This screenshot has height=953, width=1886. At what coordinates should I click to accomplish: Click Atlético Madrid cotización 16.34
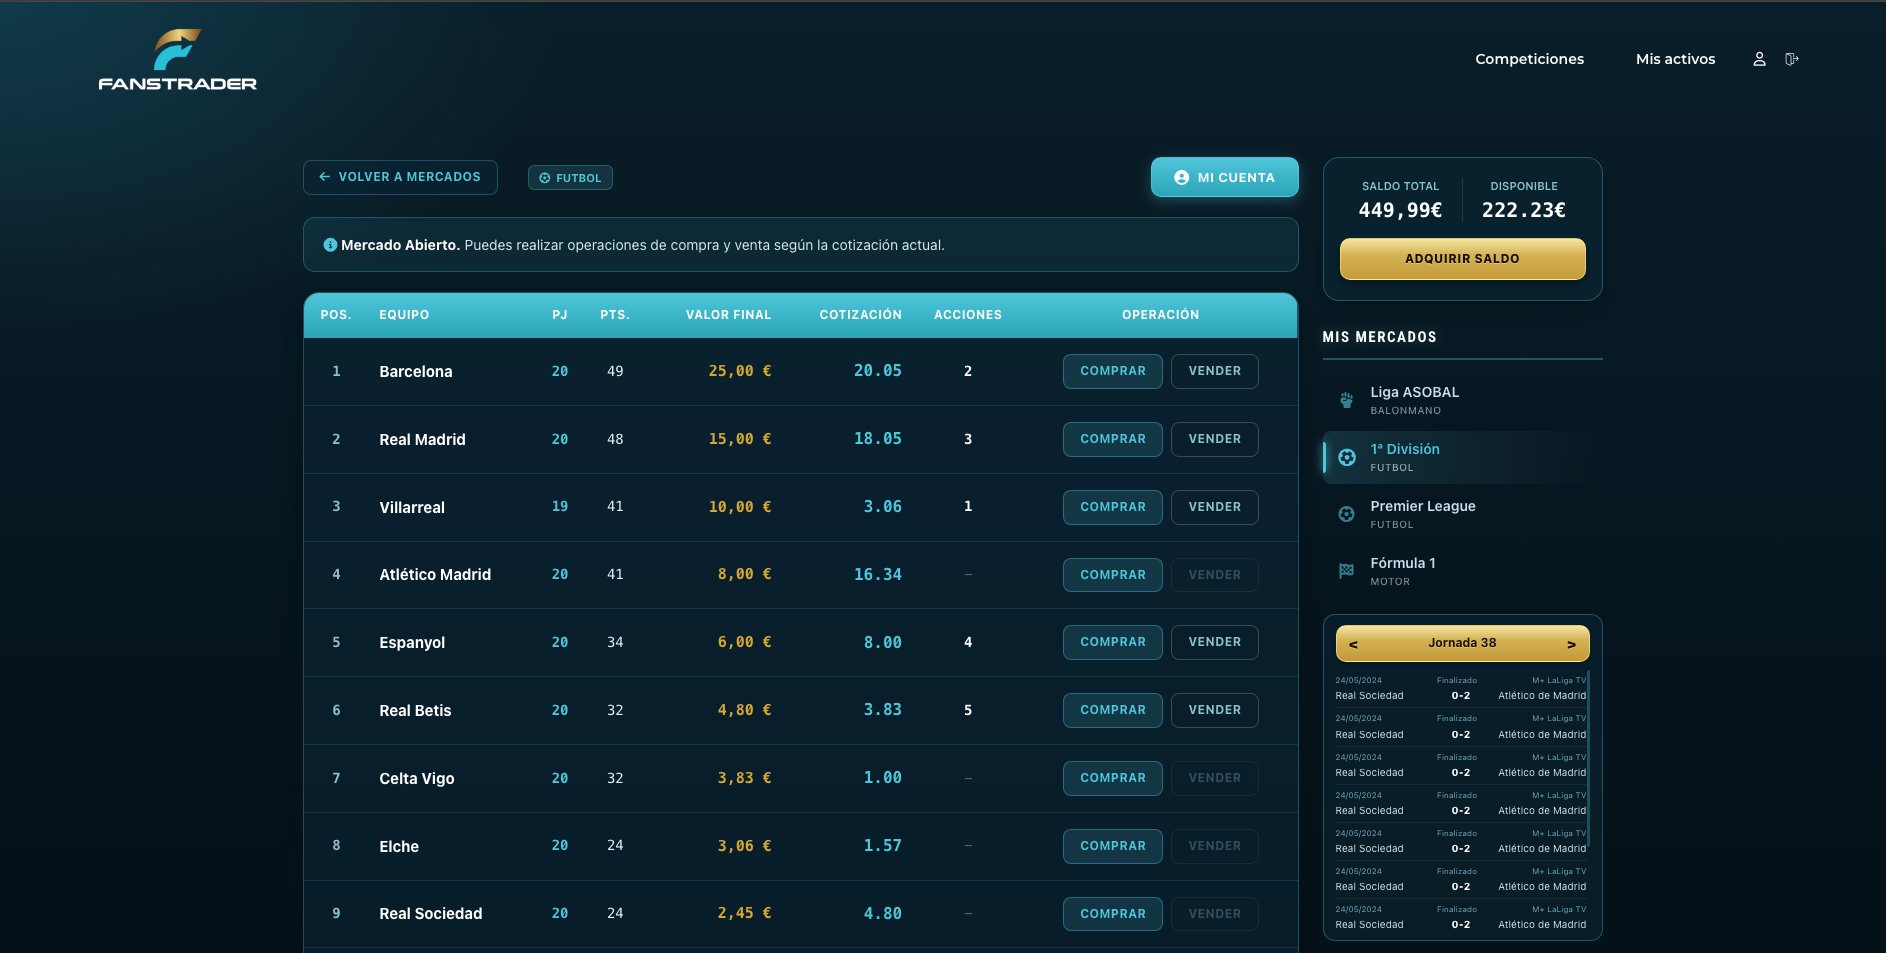[x=877, y=575]
